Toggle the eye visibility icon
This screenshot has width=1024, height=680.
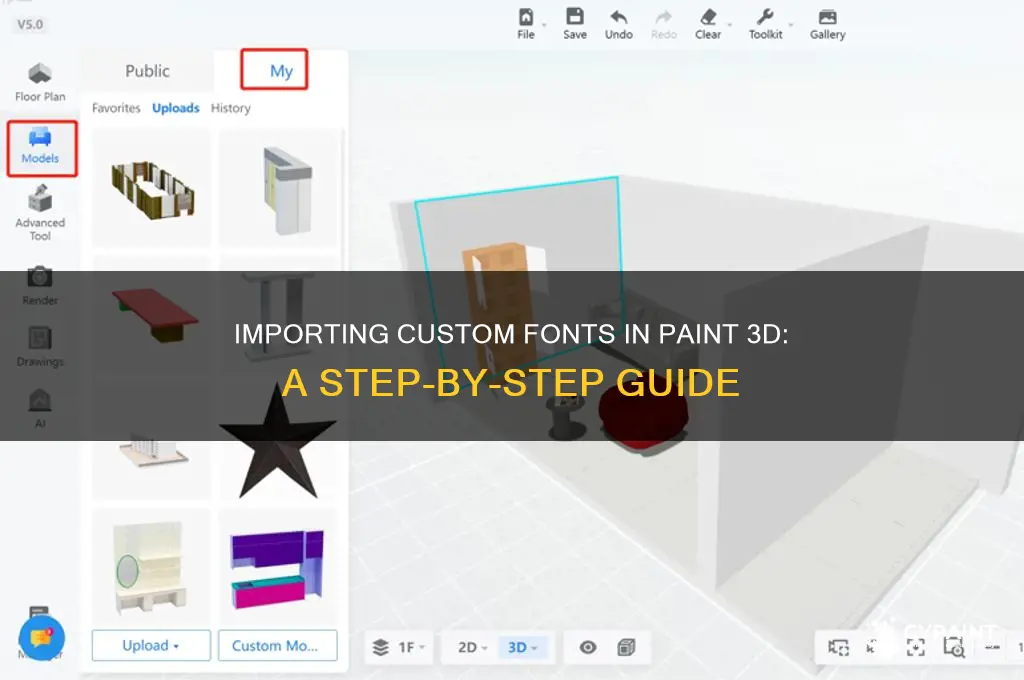click(x=588, y=647)
